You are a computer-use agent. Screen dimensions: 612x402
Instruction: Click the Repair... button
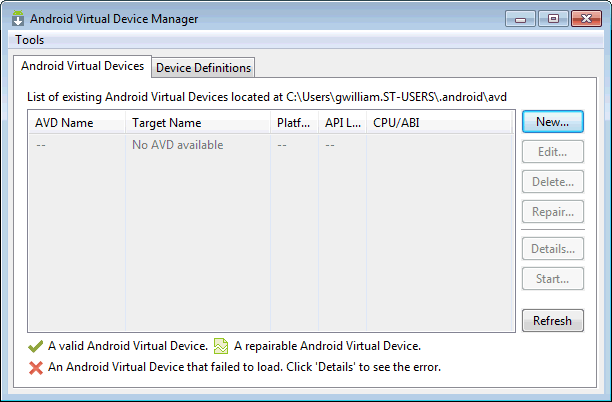click(x=553, y=212)
